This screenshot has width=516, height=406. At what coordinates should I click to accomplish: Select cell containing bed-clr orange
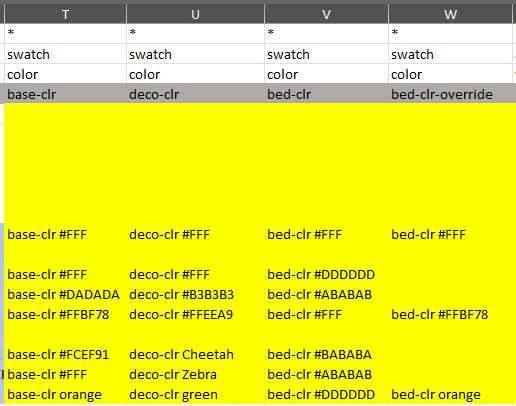450,394
